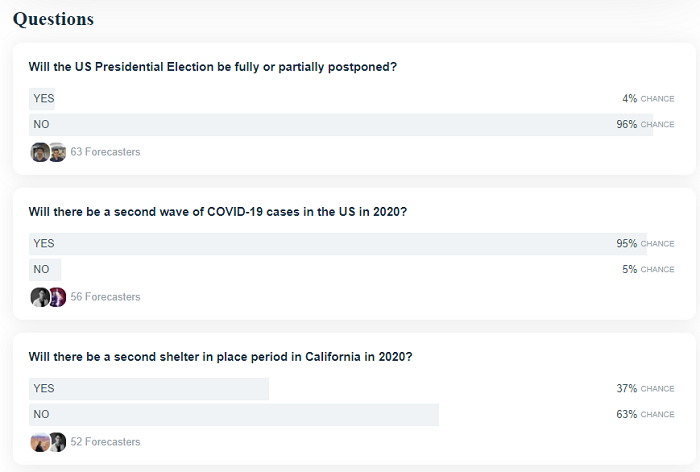View the 63 Forecasters list

(105, 152)
